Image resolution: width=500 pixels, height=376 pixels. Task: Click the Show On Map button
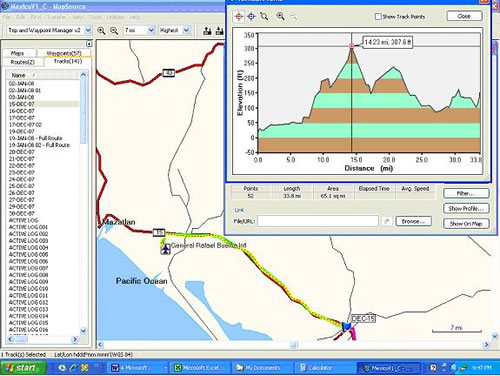point(466,224)
